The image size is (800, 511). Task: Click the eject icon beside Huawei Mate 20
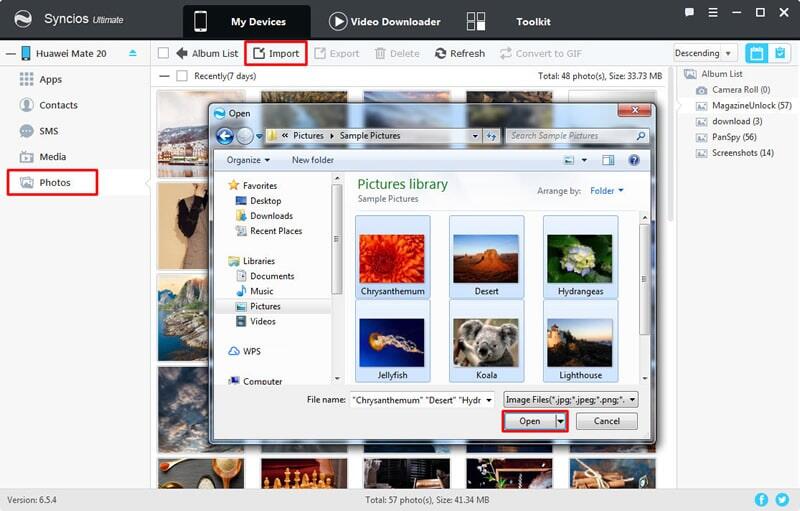(x=133, y=53)
